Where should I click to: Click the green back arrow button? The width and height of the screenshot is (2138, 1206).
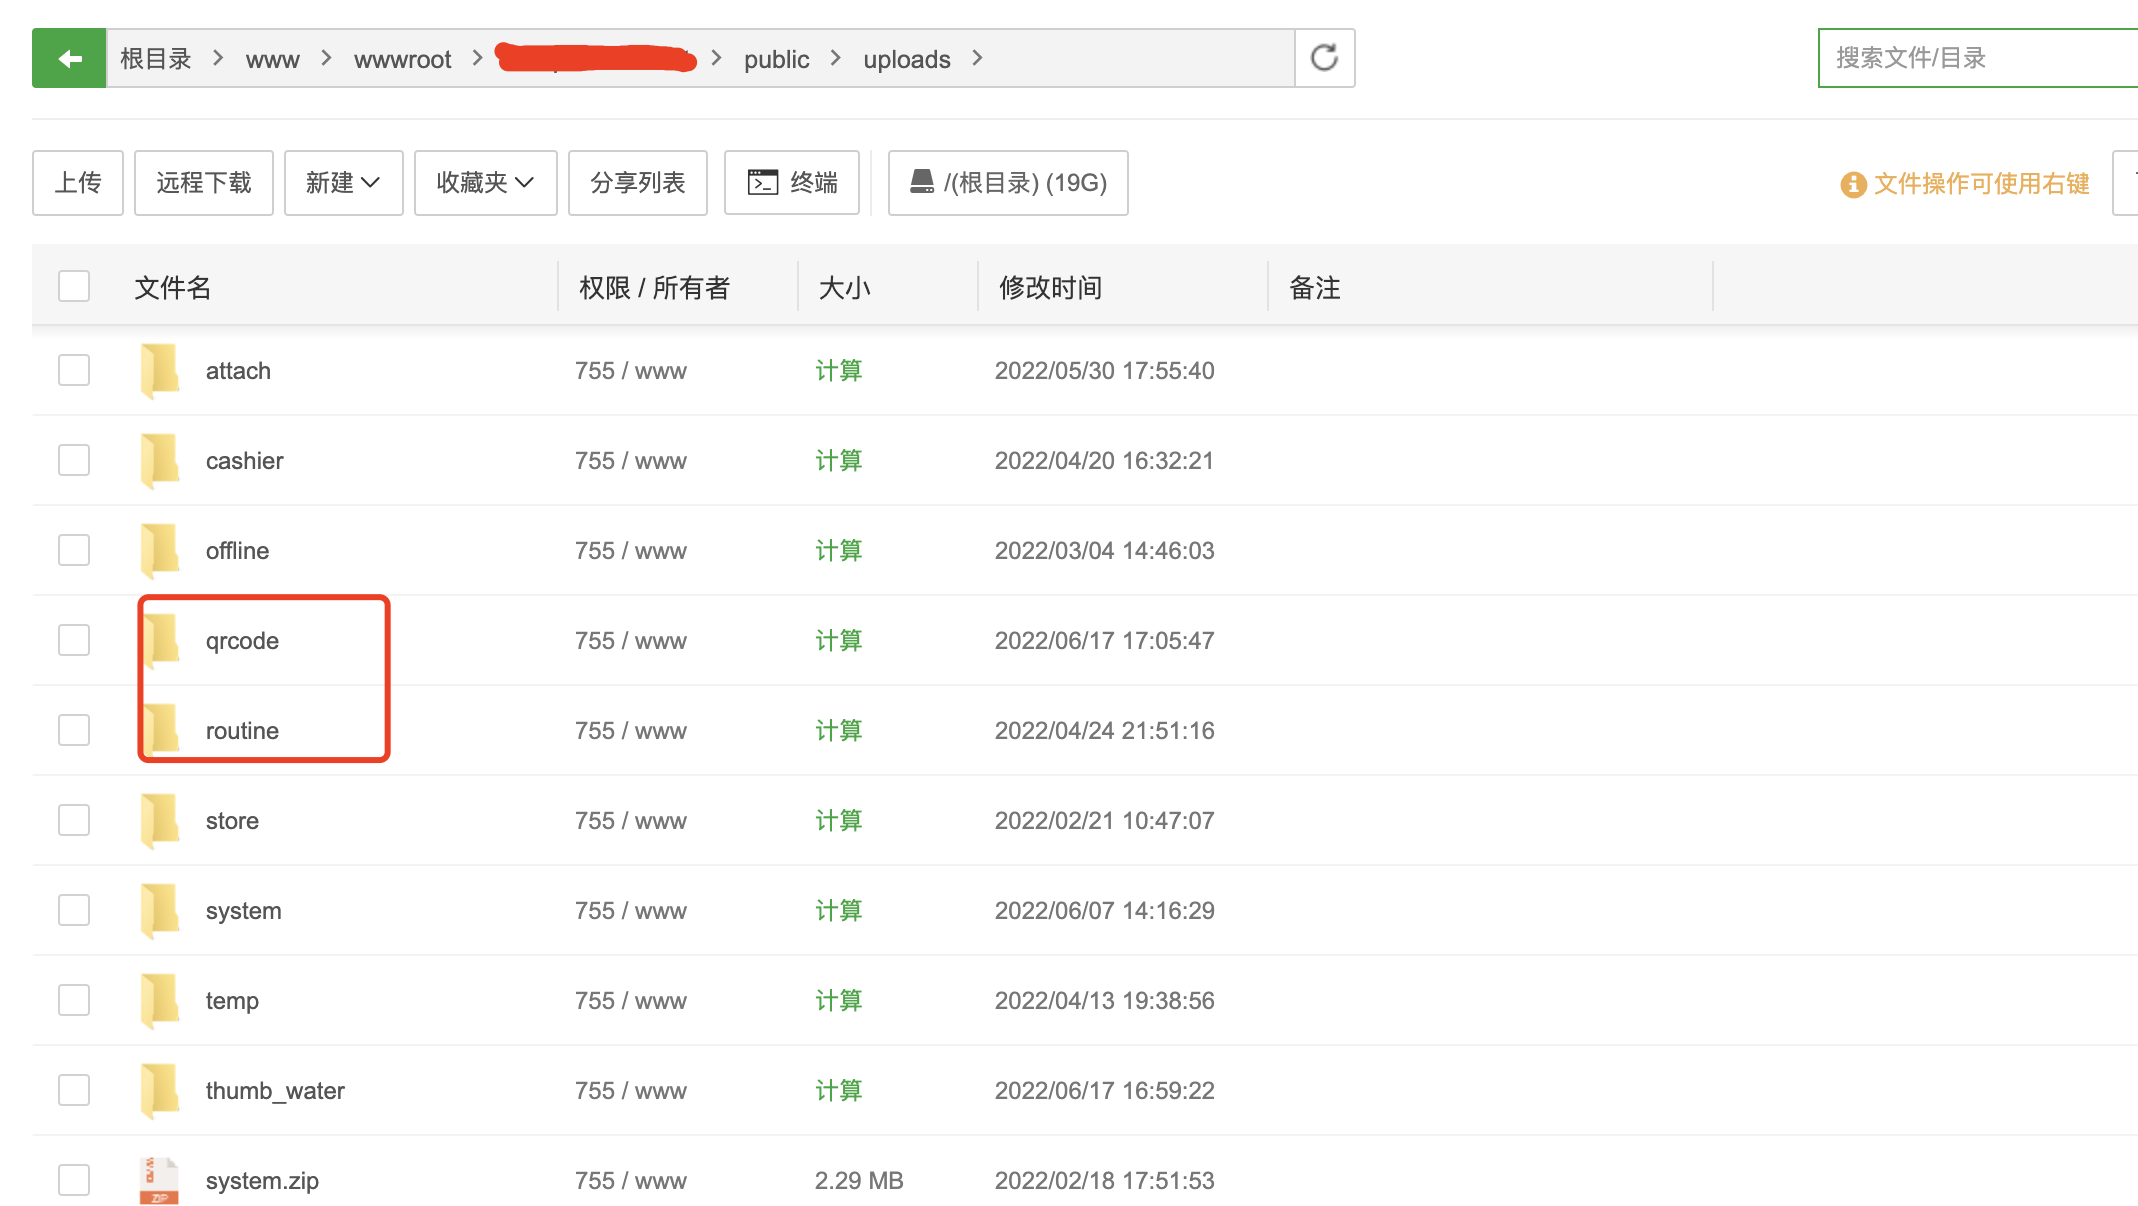coord(69,59)
